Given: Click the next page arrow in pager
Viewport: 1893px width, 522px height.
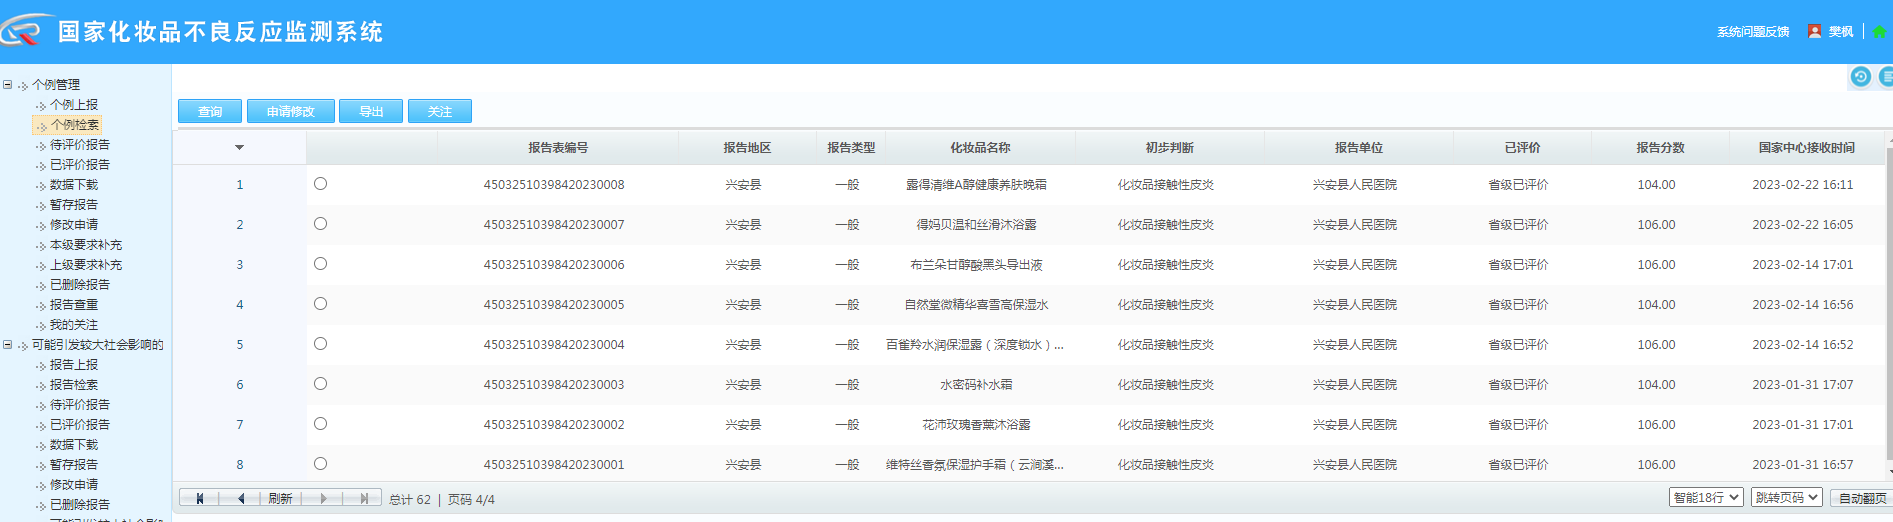Looking at the screenshot, I should [323, 498].
